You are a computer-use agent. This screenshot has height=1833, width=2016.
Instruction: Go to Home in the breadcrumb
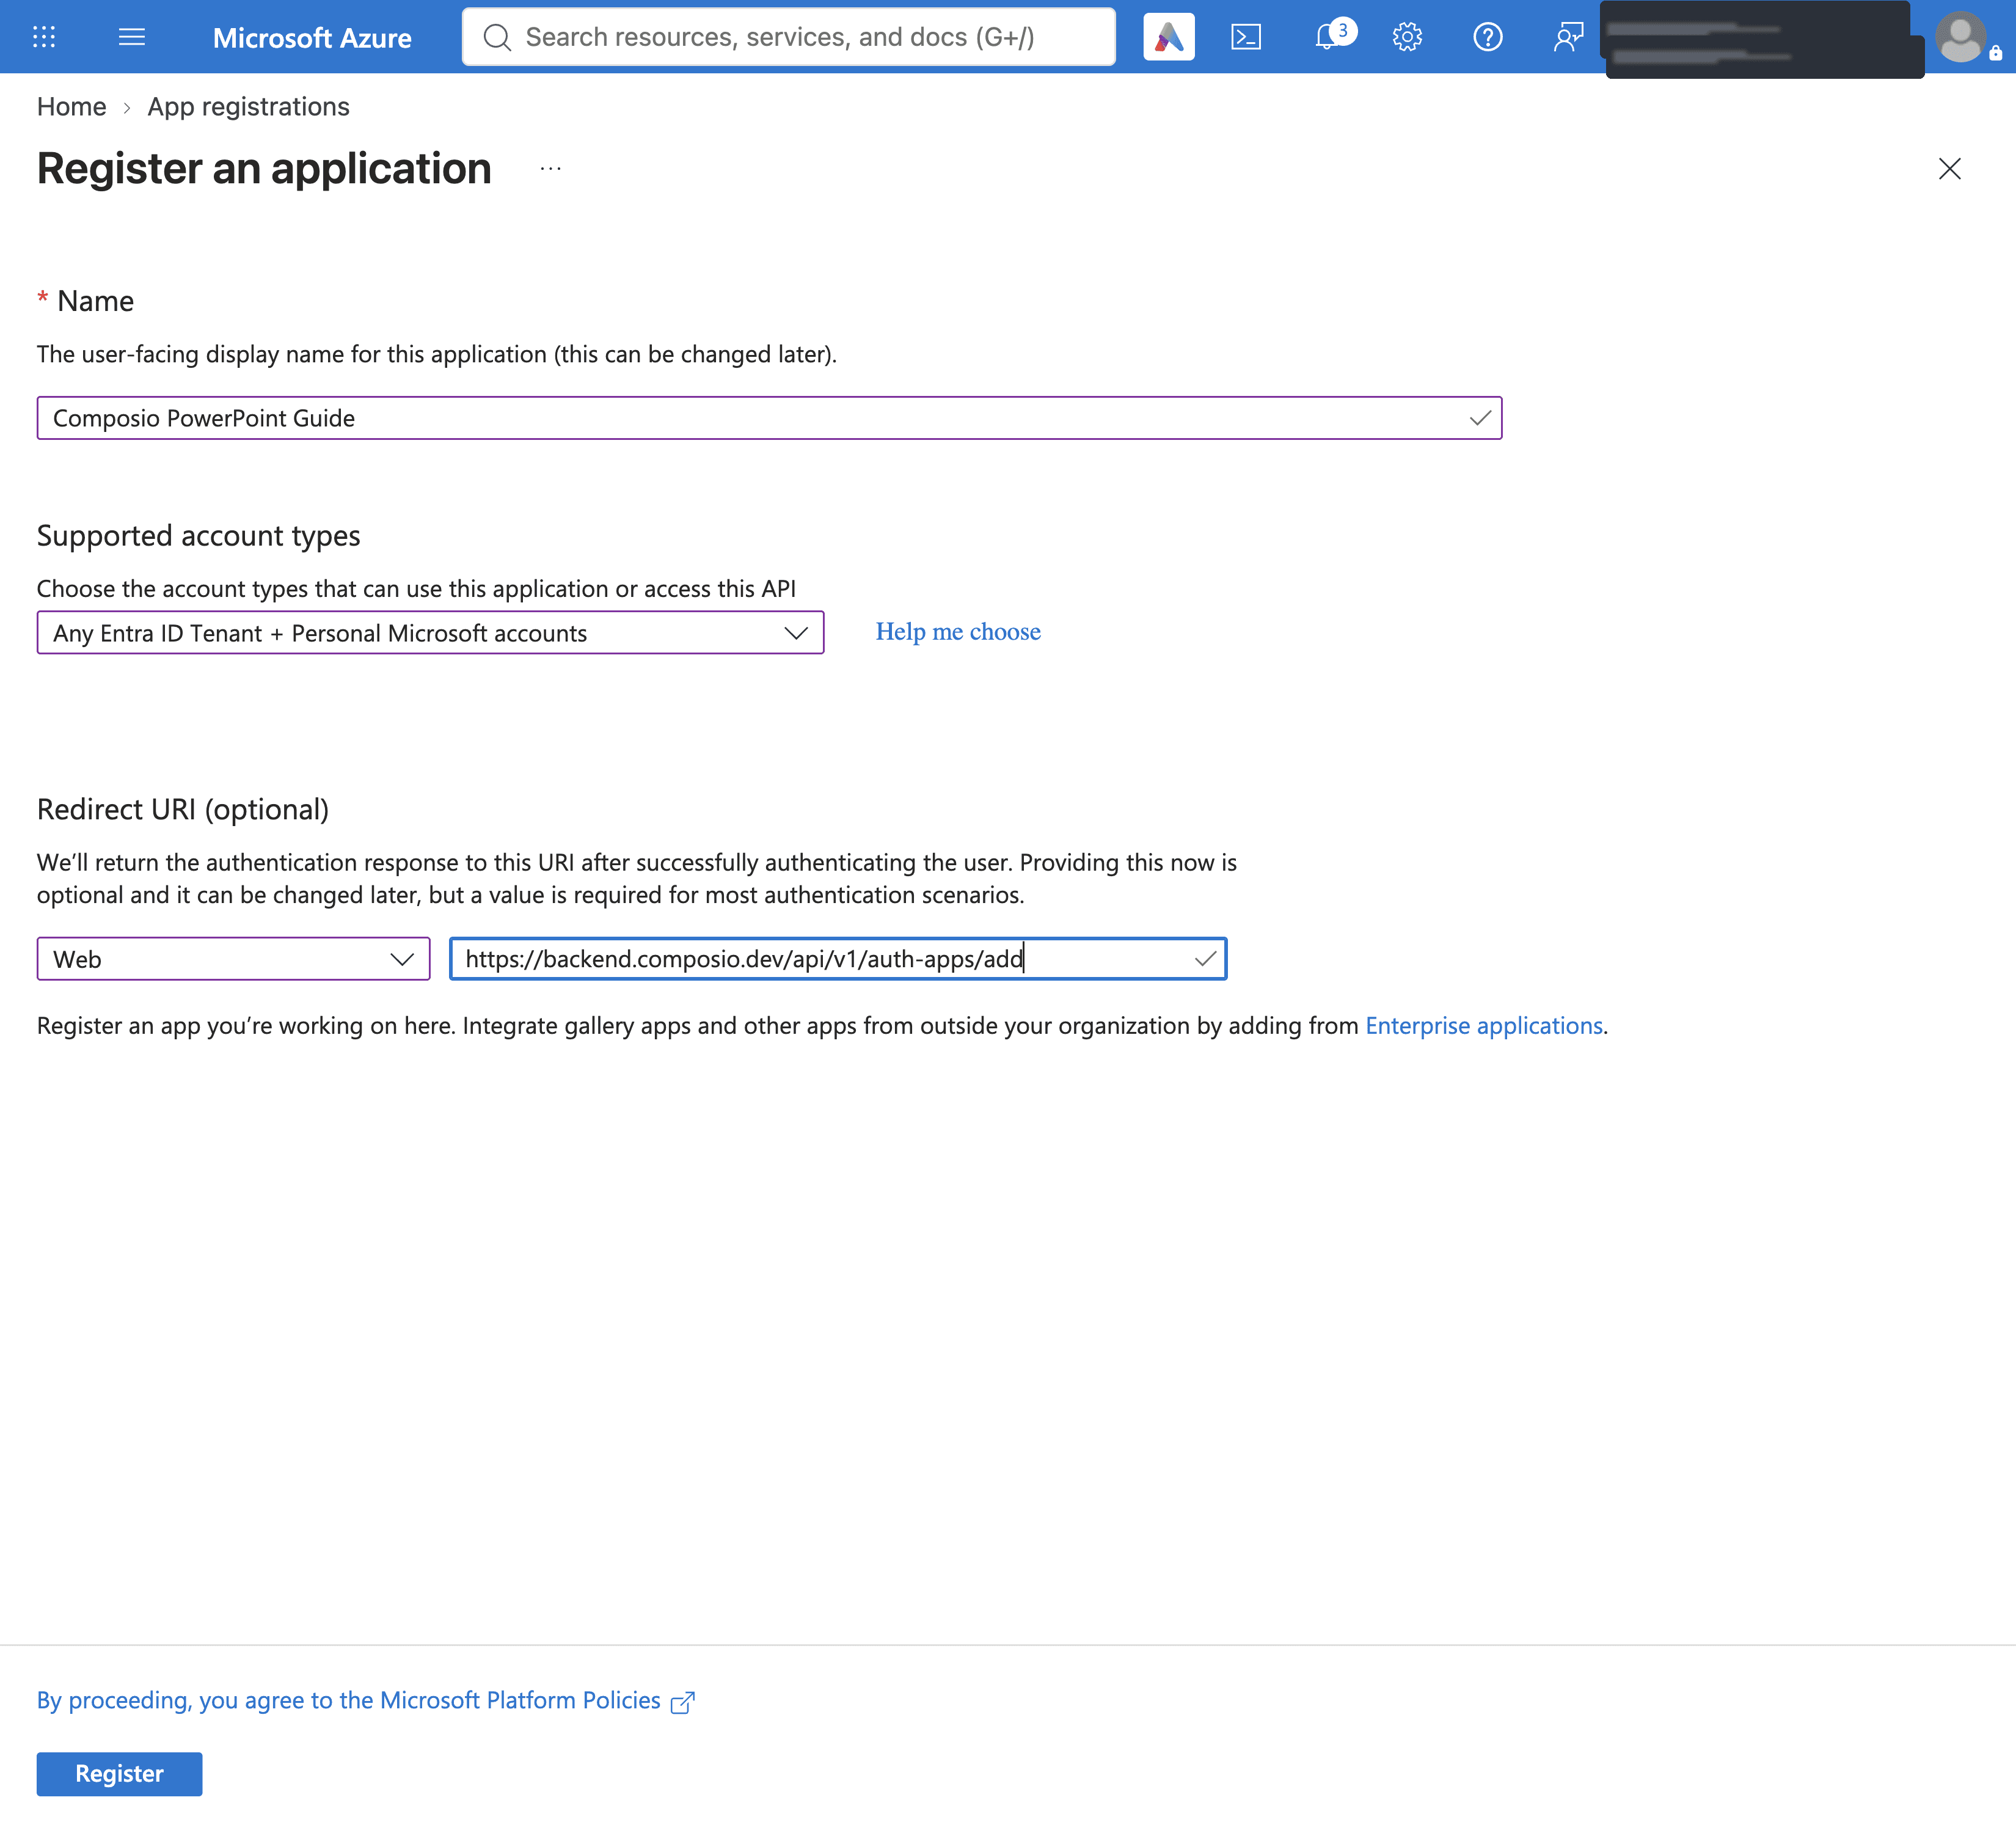tap(71, 106)
